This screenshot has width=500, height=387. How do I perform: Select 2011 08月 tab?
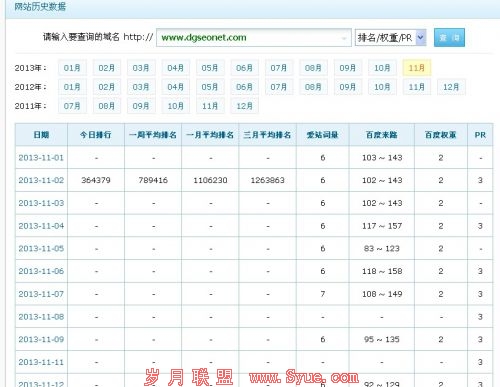tap(107, 106)
